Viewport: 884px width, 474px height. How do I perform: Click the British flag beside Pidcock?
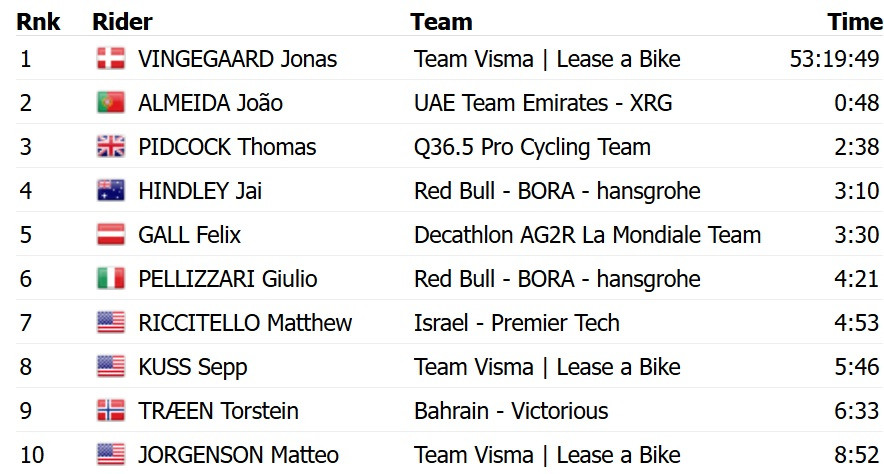(x=110, y=147)
